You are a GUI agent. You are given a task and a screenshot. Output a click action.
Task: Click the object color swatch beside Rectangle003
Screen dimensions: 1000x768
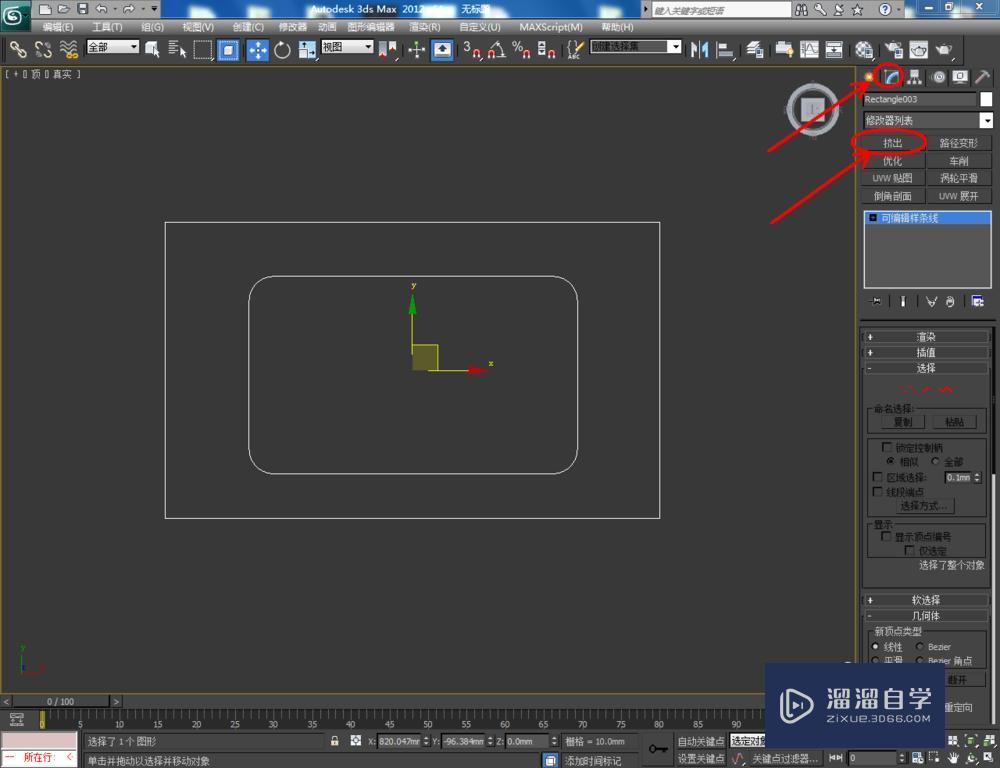point(984,99)
